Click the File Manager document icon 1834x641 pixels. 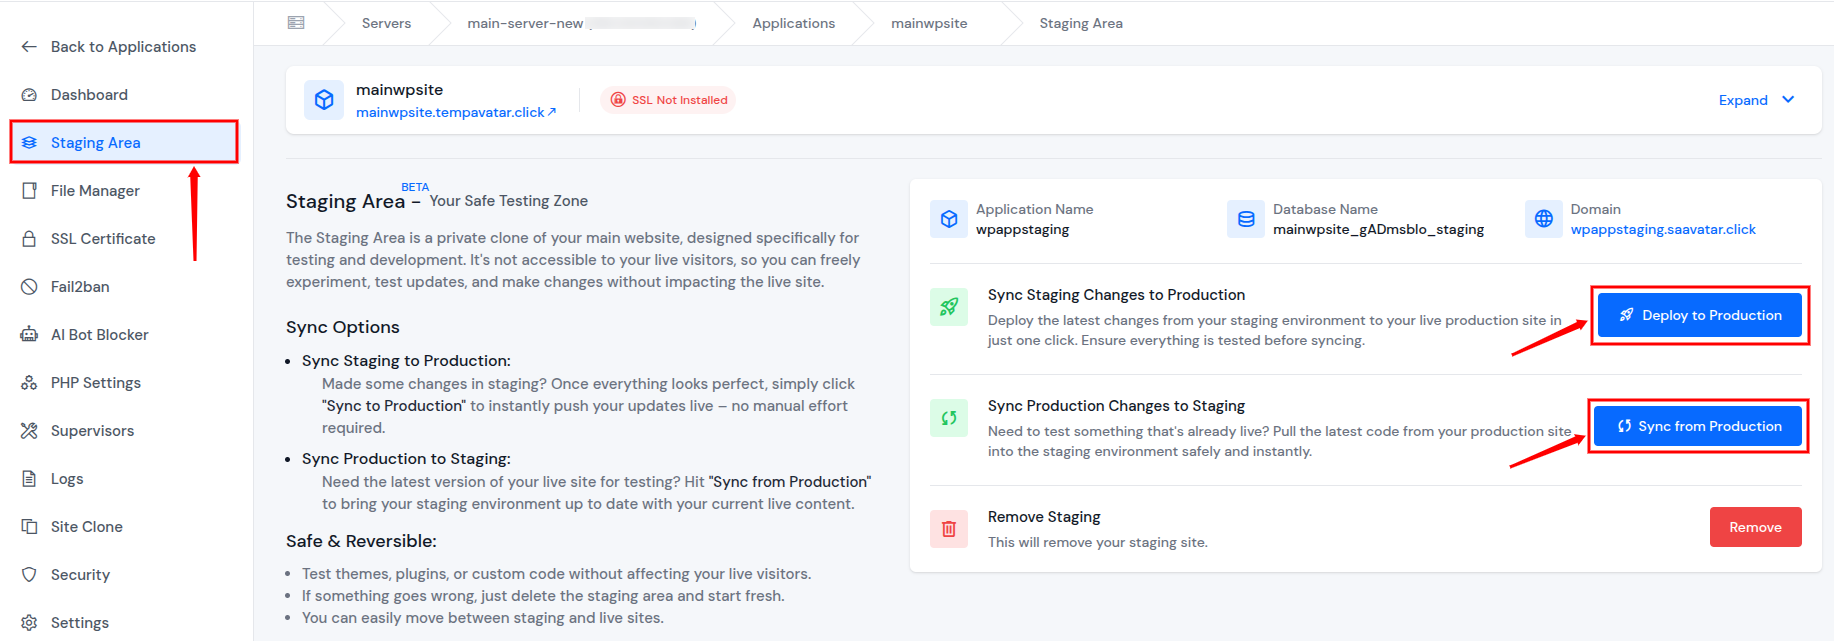29,191
